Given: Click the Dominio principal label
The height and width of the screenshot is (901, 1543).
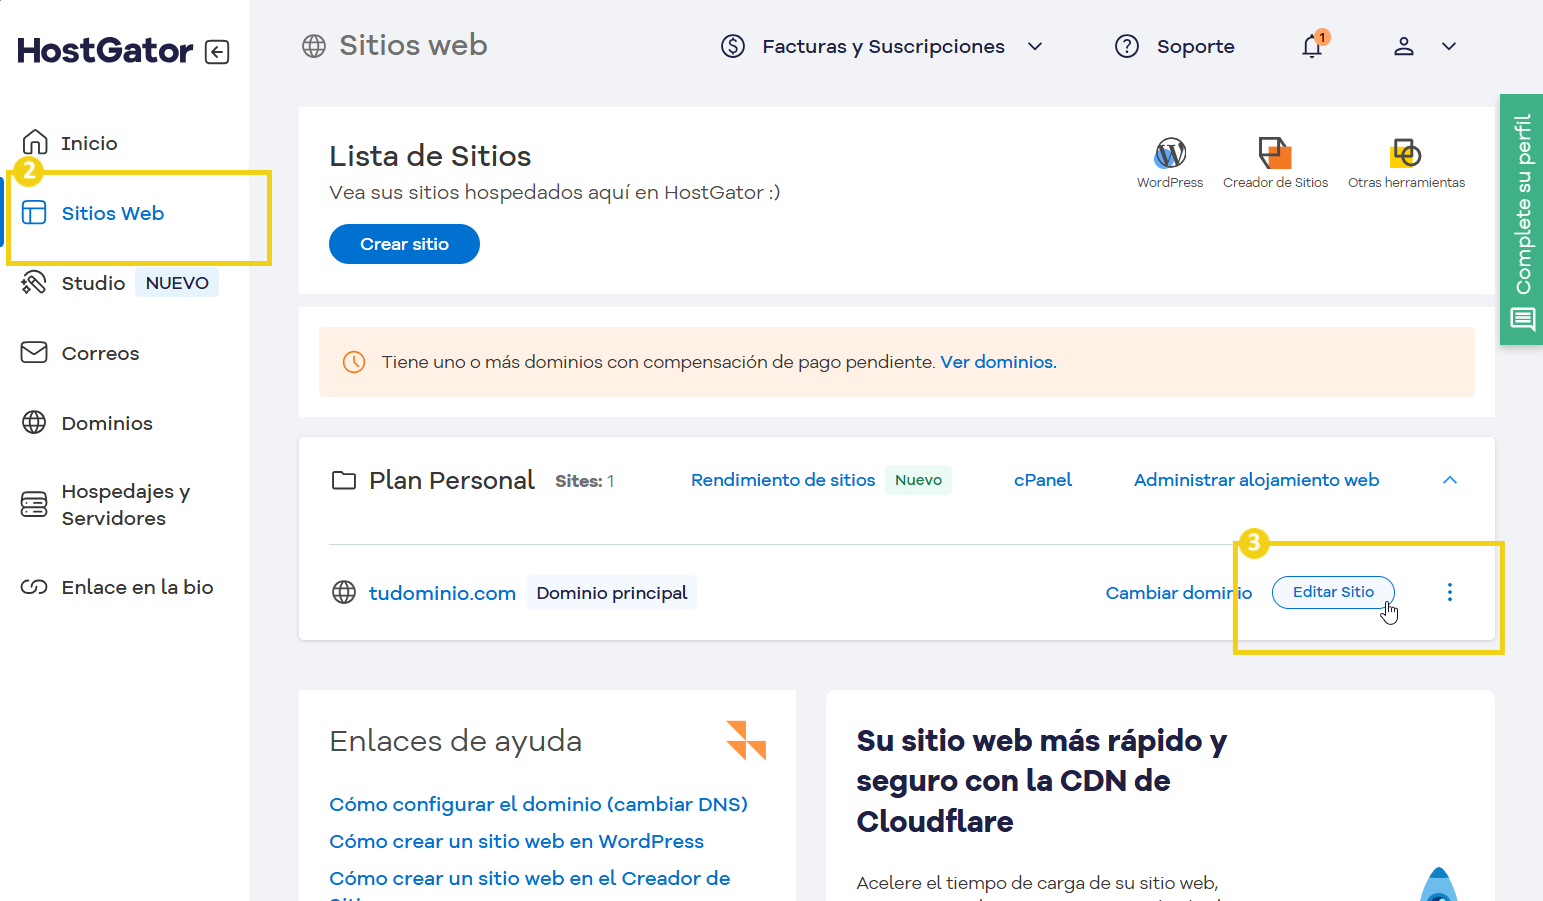Looking at the screenshot, I should [x=612, y=593].
